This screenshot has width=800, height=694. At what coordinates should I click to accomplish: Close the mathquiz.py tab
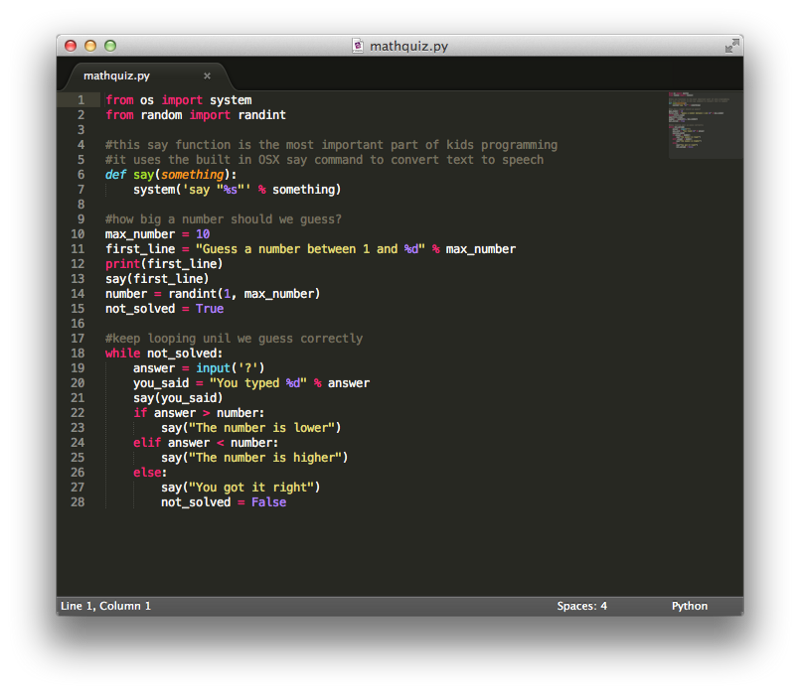207,76
